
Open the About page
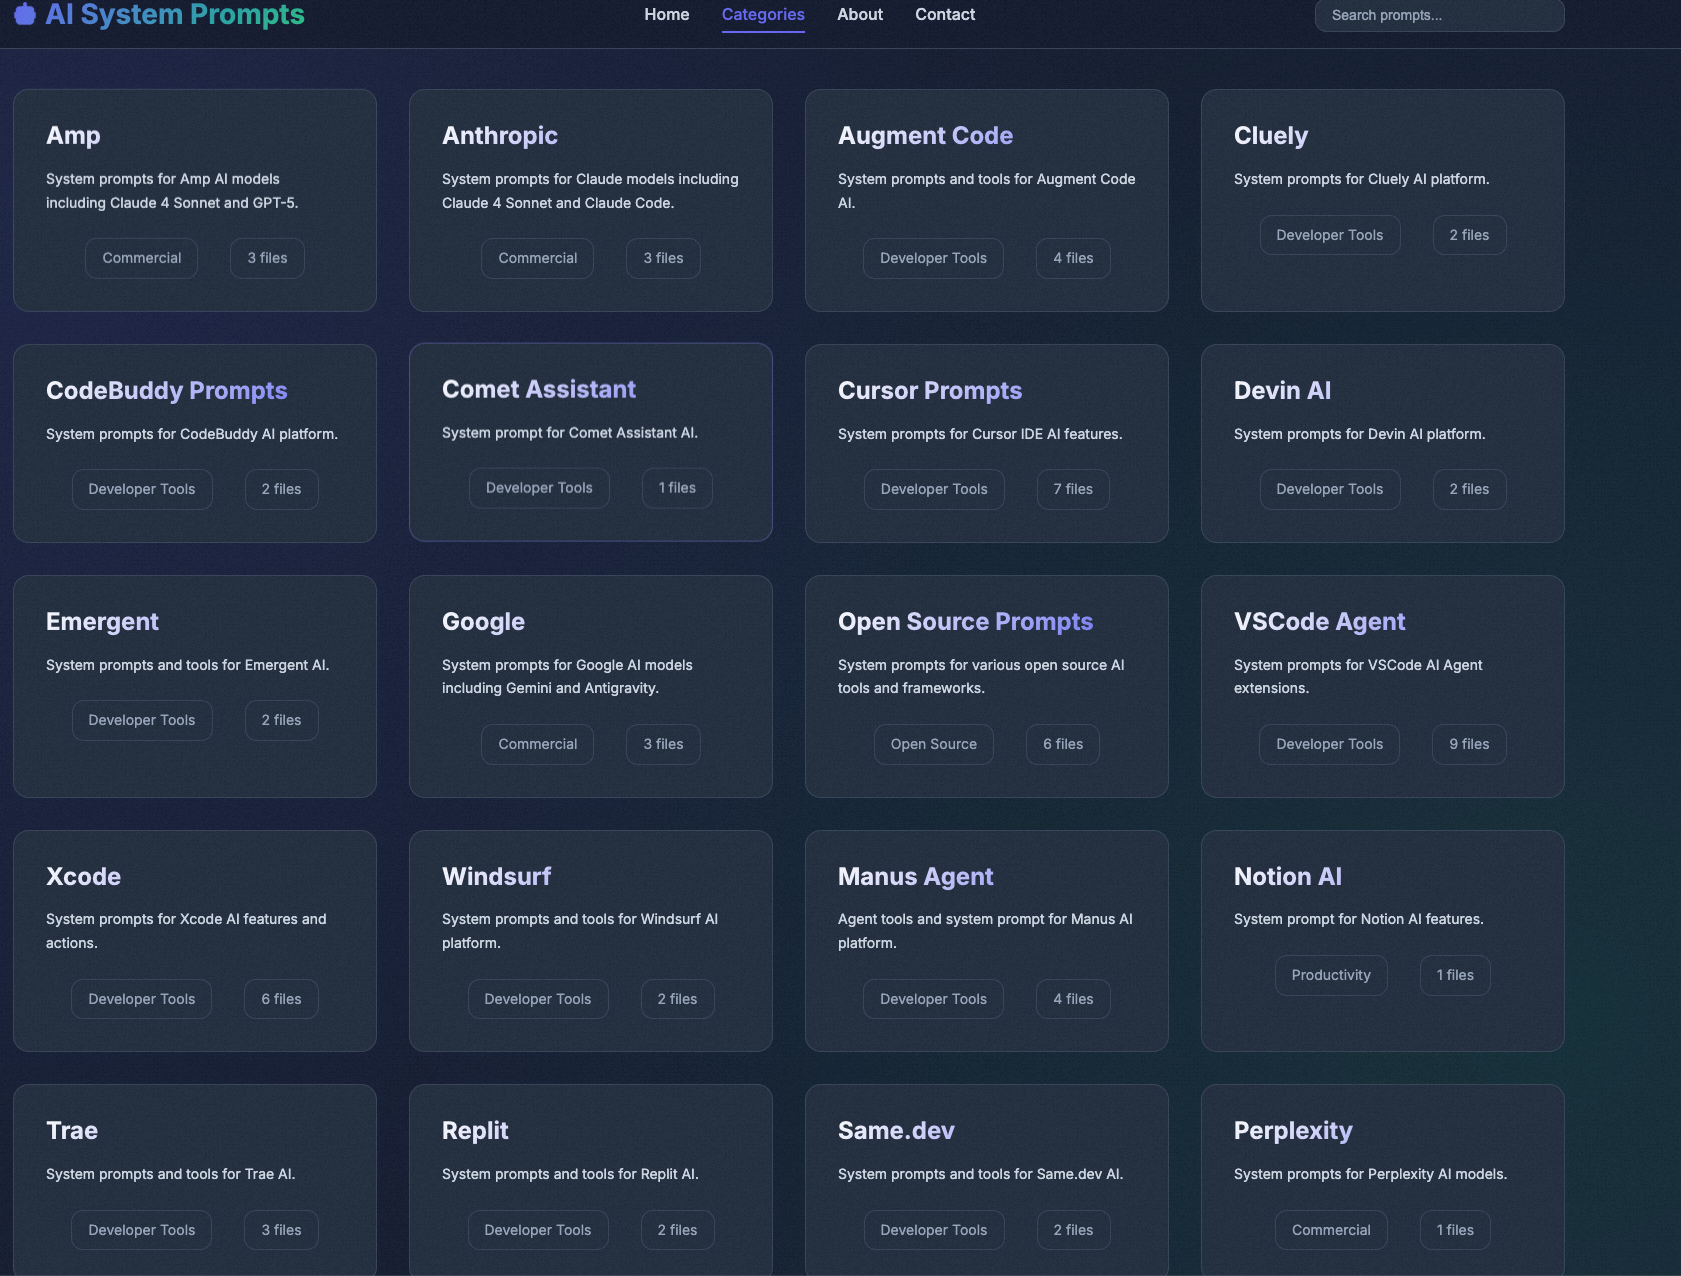859,14
